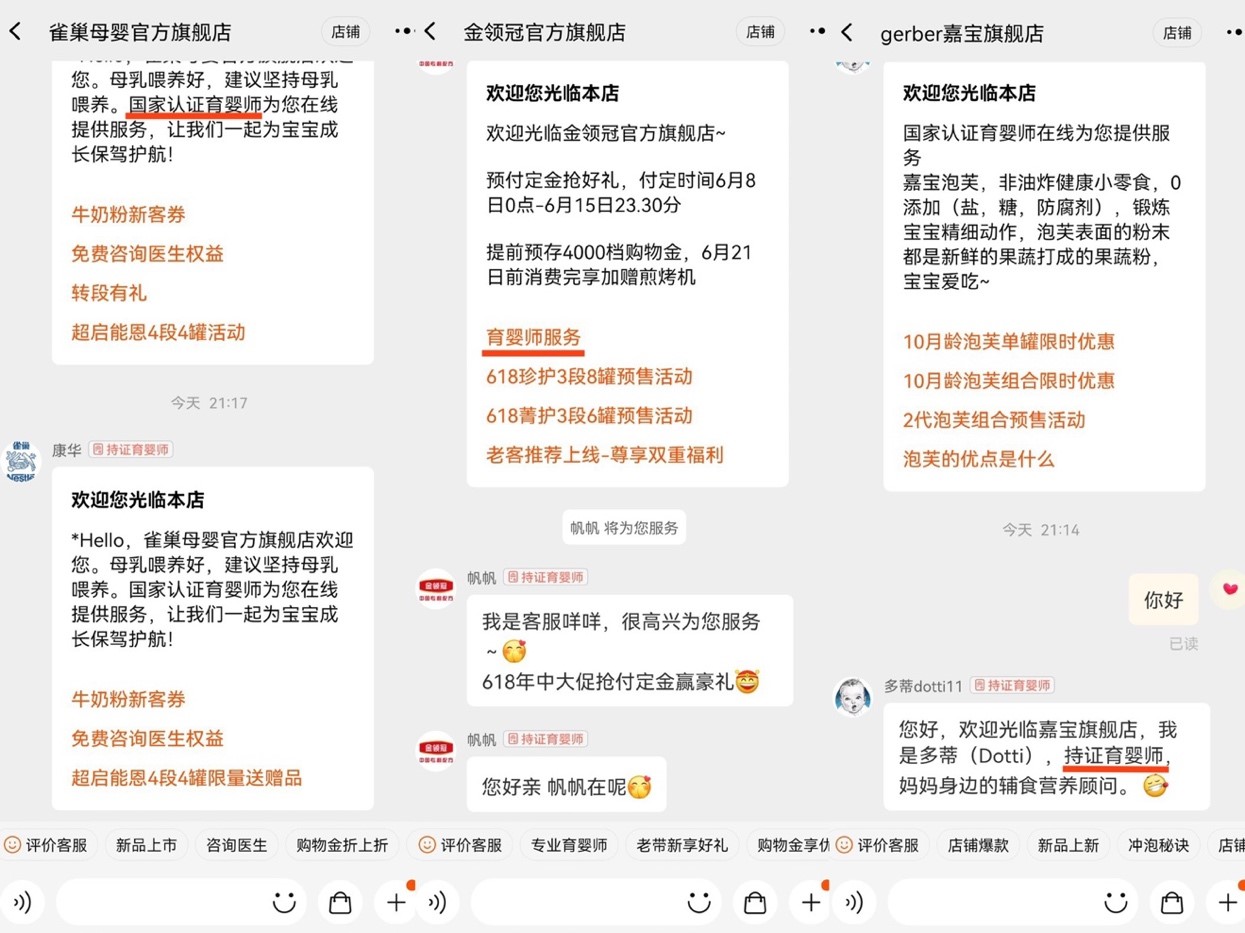Select 咨询医生 quick tab
The image size is (1245, 933).
(x=237, y=845)
